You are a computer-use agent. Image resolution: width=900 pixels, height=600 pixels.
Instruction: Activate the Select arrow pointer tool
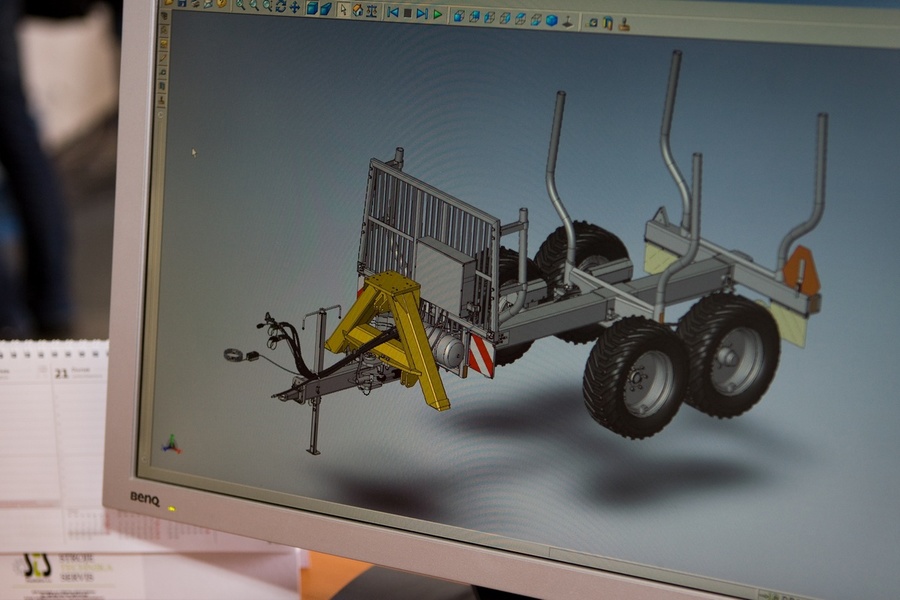coord(343,10)
